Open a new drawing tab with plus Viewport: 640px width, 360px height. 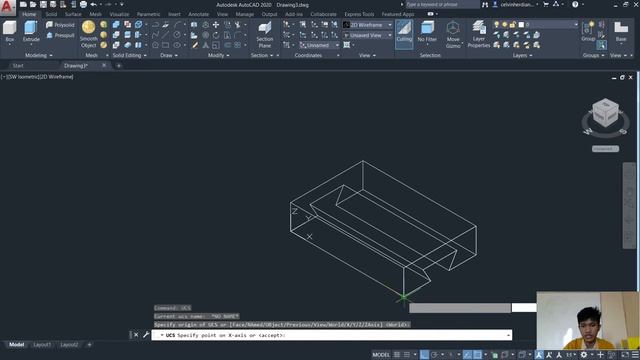point(119,66)
